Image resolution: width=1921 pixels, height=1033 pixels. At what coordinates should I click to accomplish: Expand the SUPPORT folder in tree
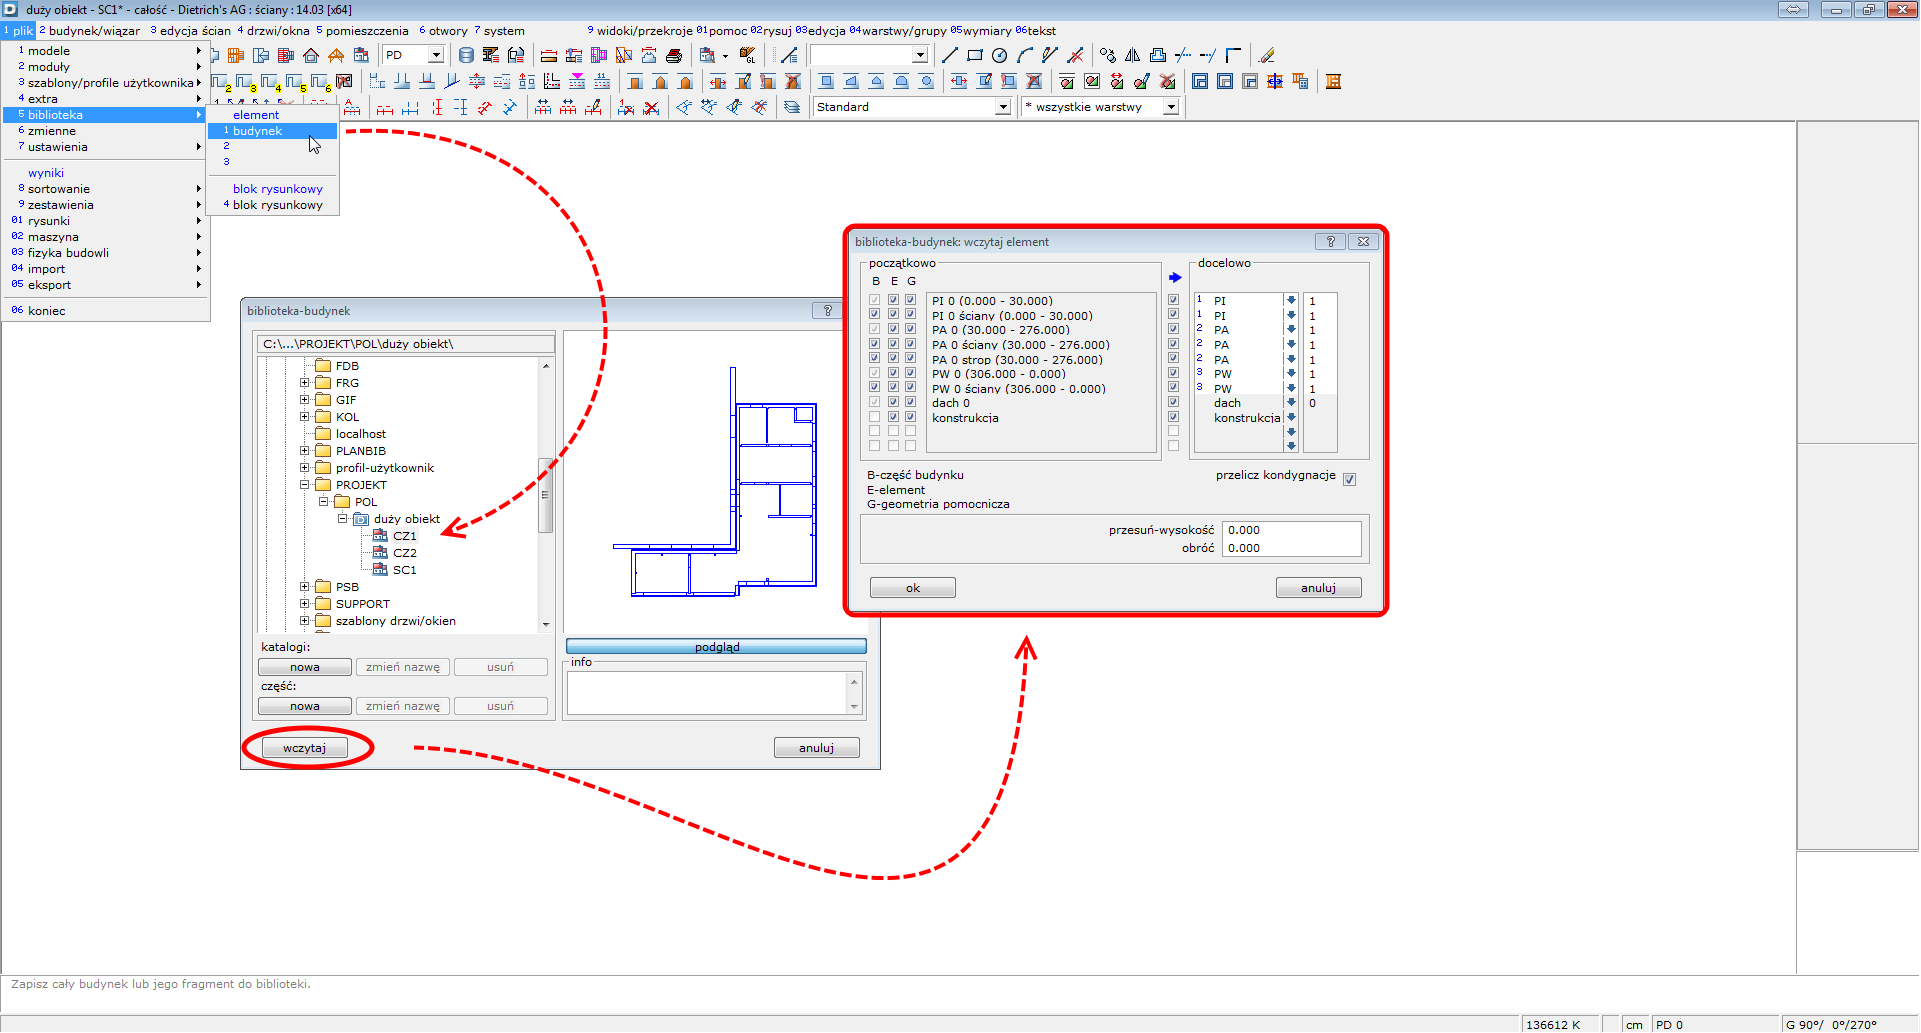tap(305, 604)
